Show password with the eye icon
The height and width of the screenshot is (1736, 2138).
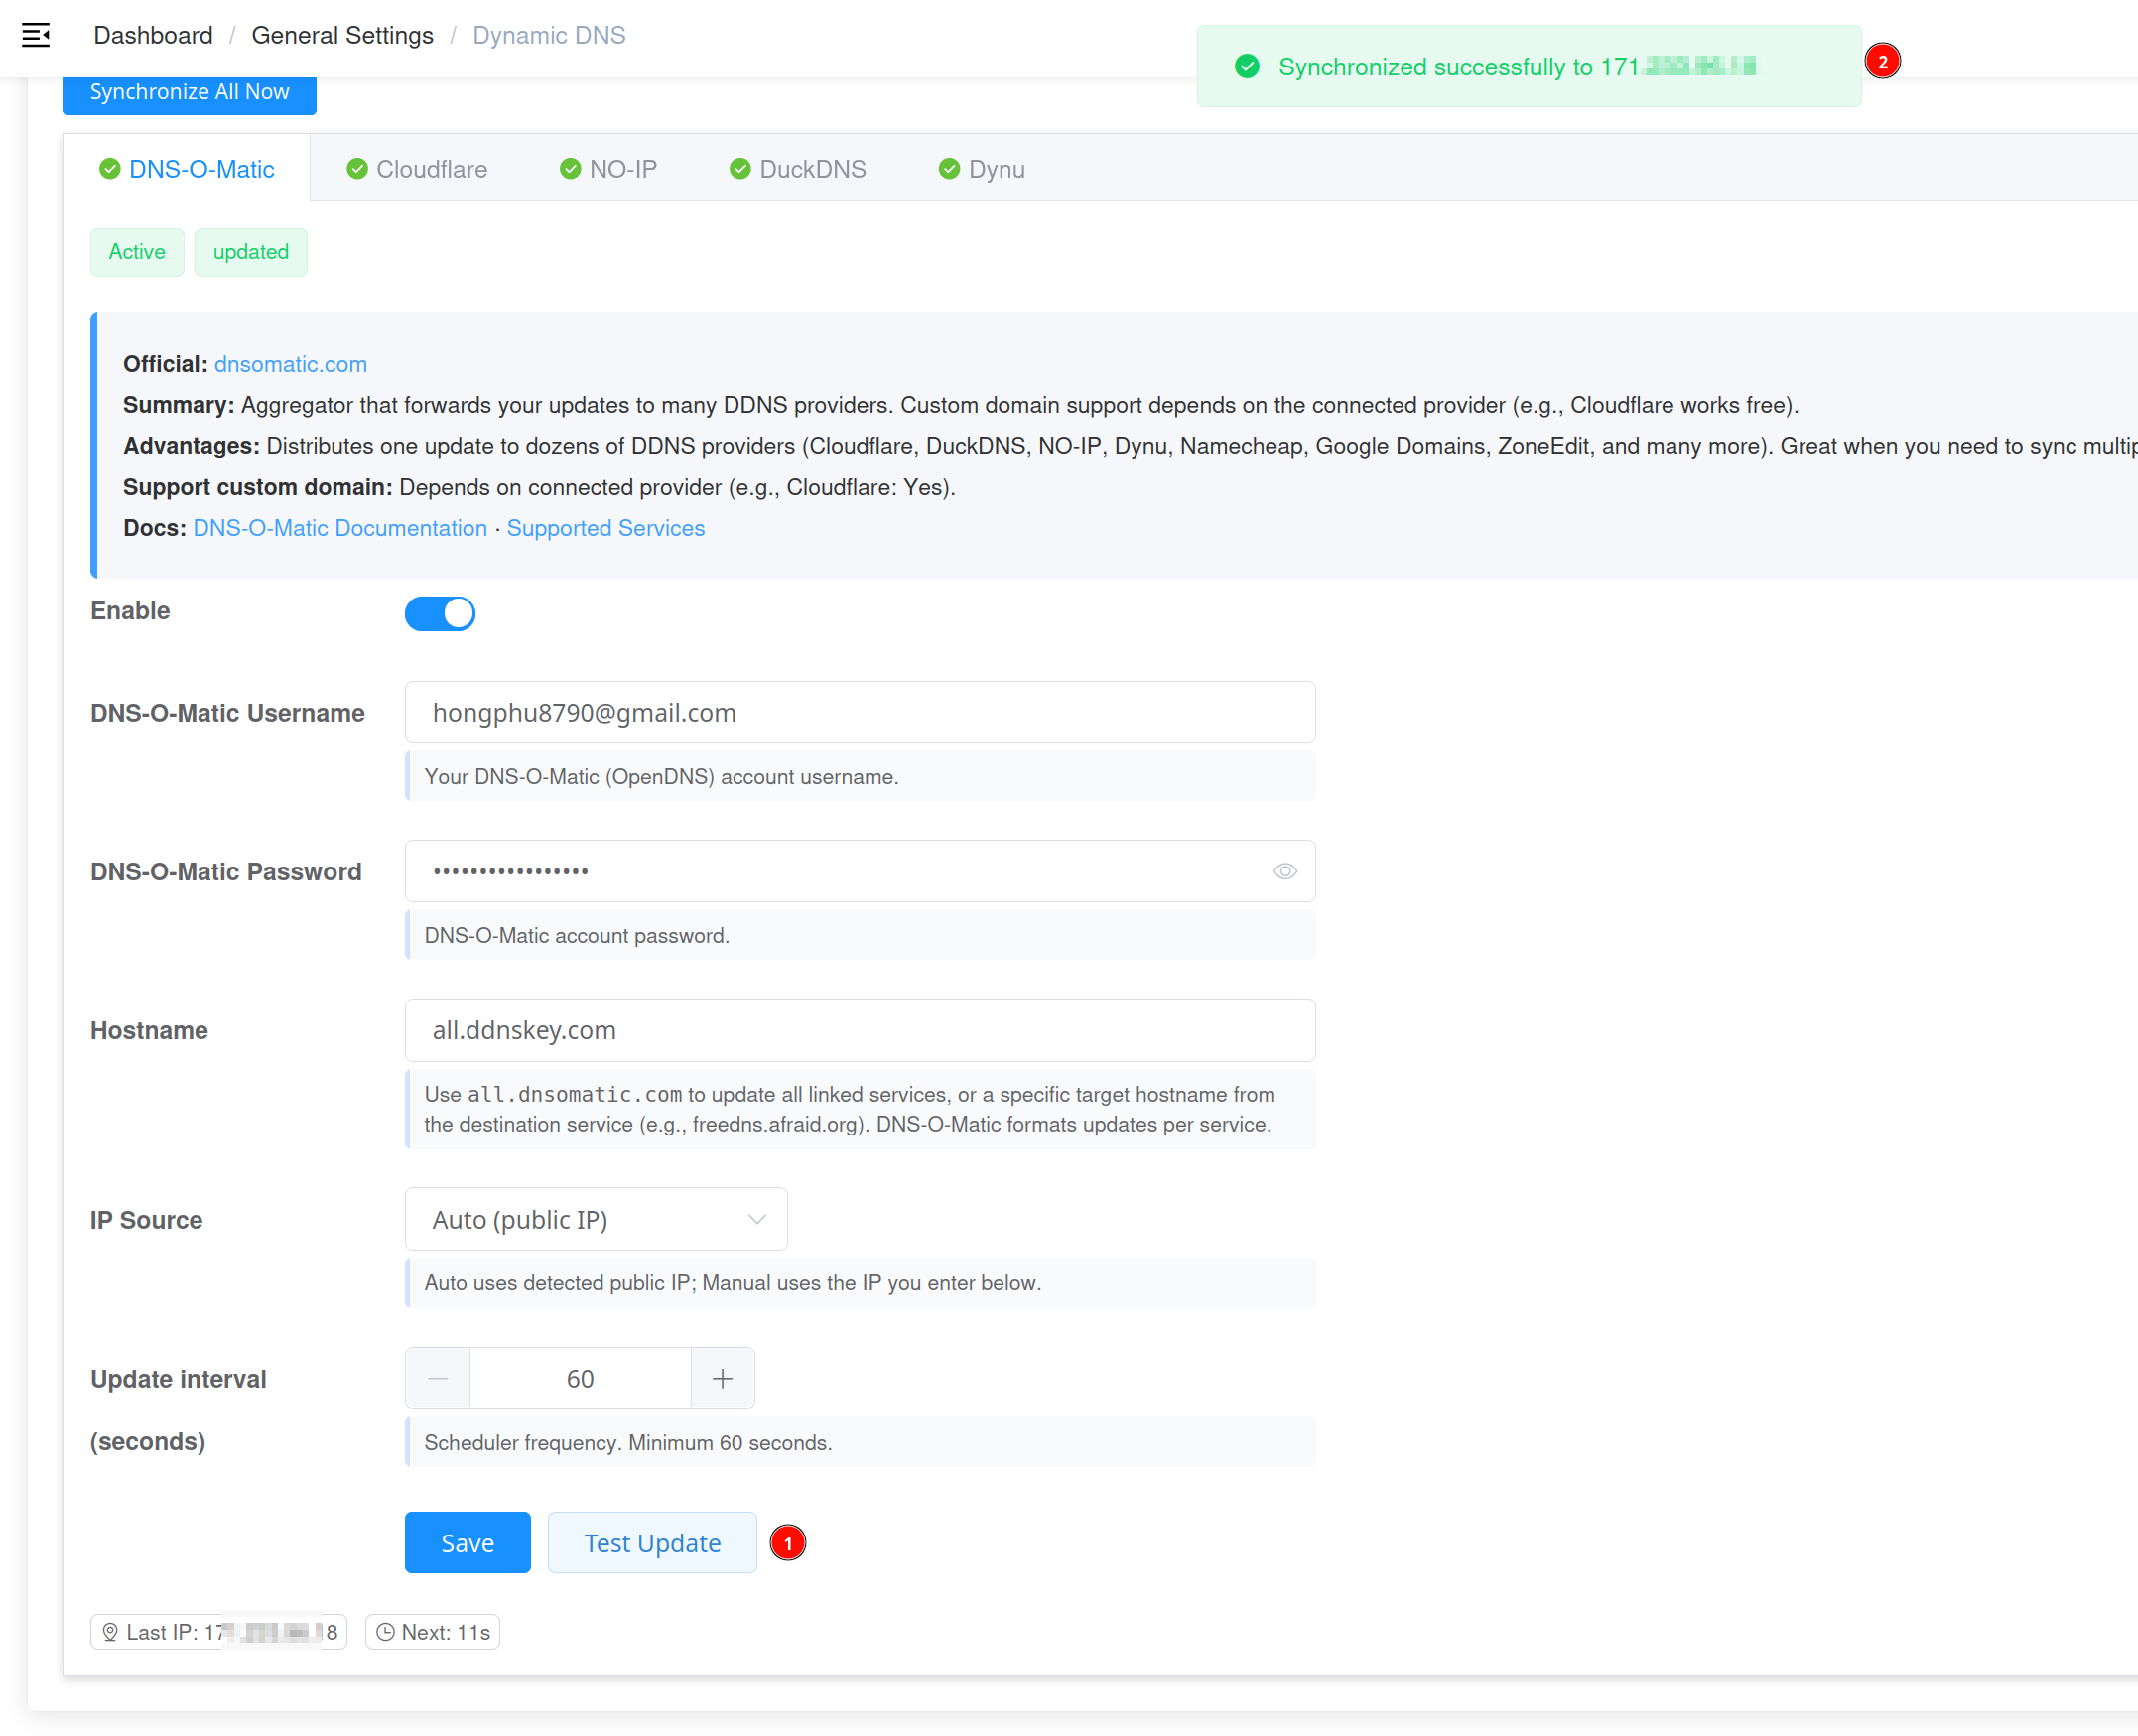(1284, 871)
